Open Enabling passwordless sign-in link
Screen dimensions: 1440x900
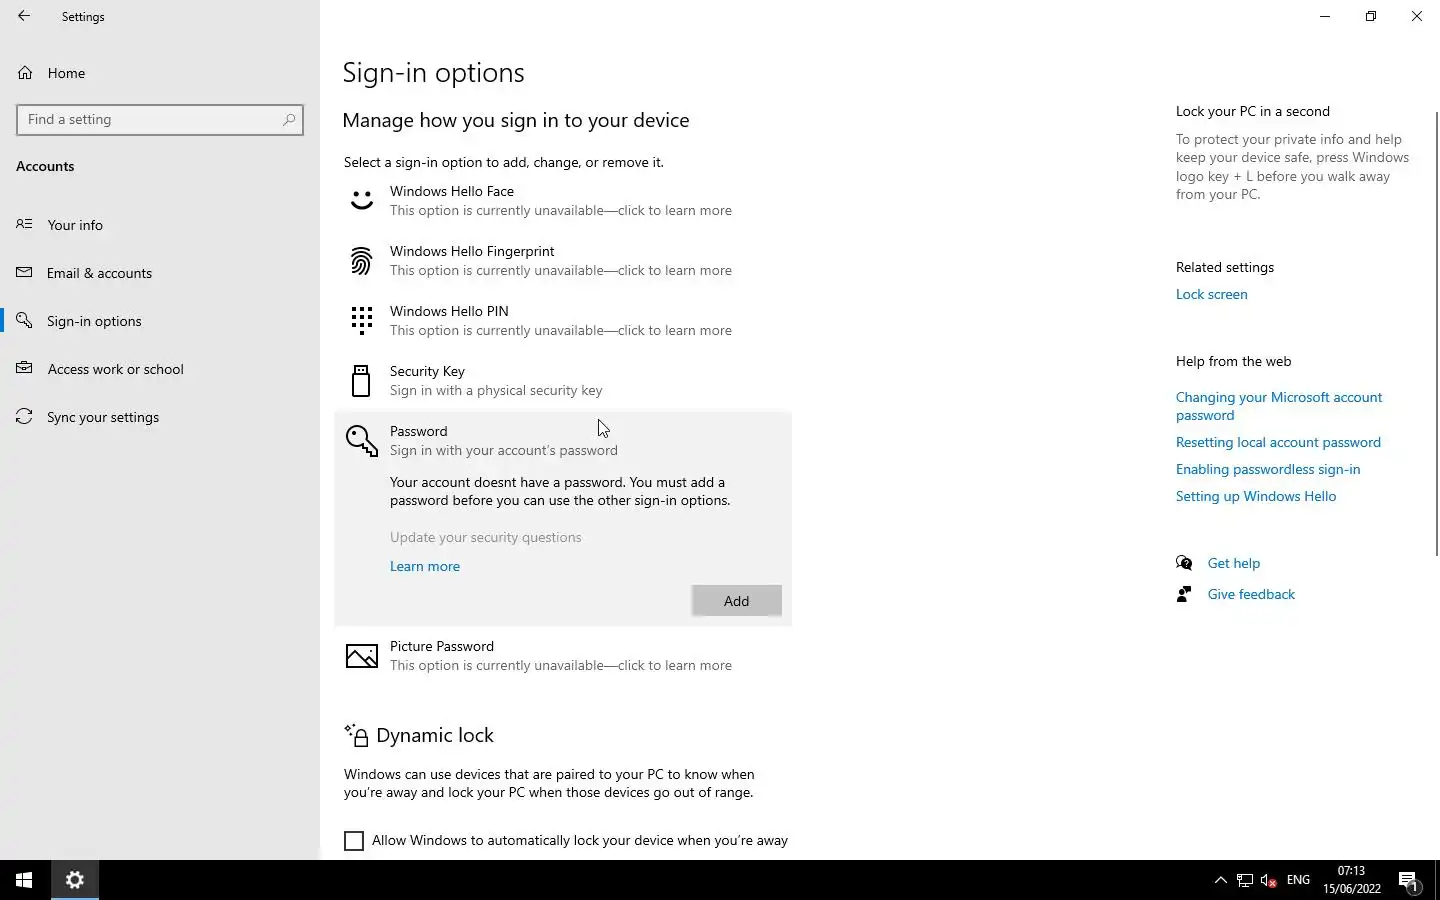1268,469
